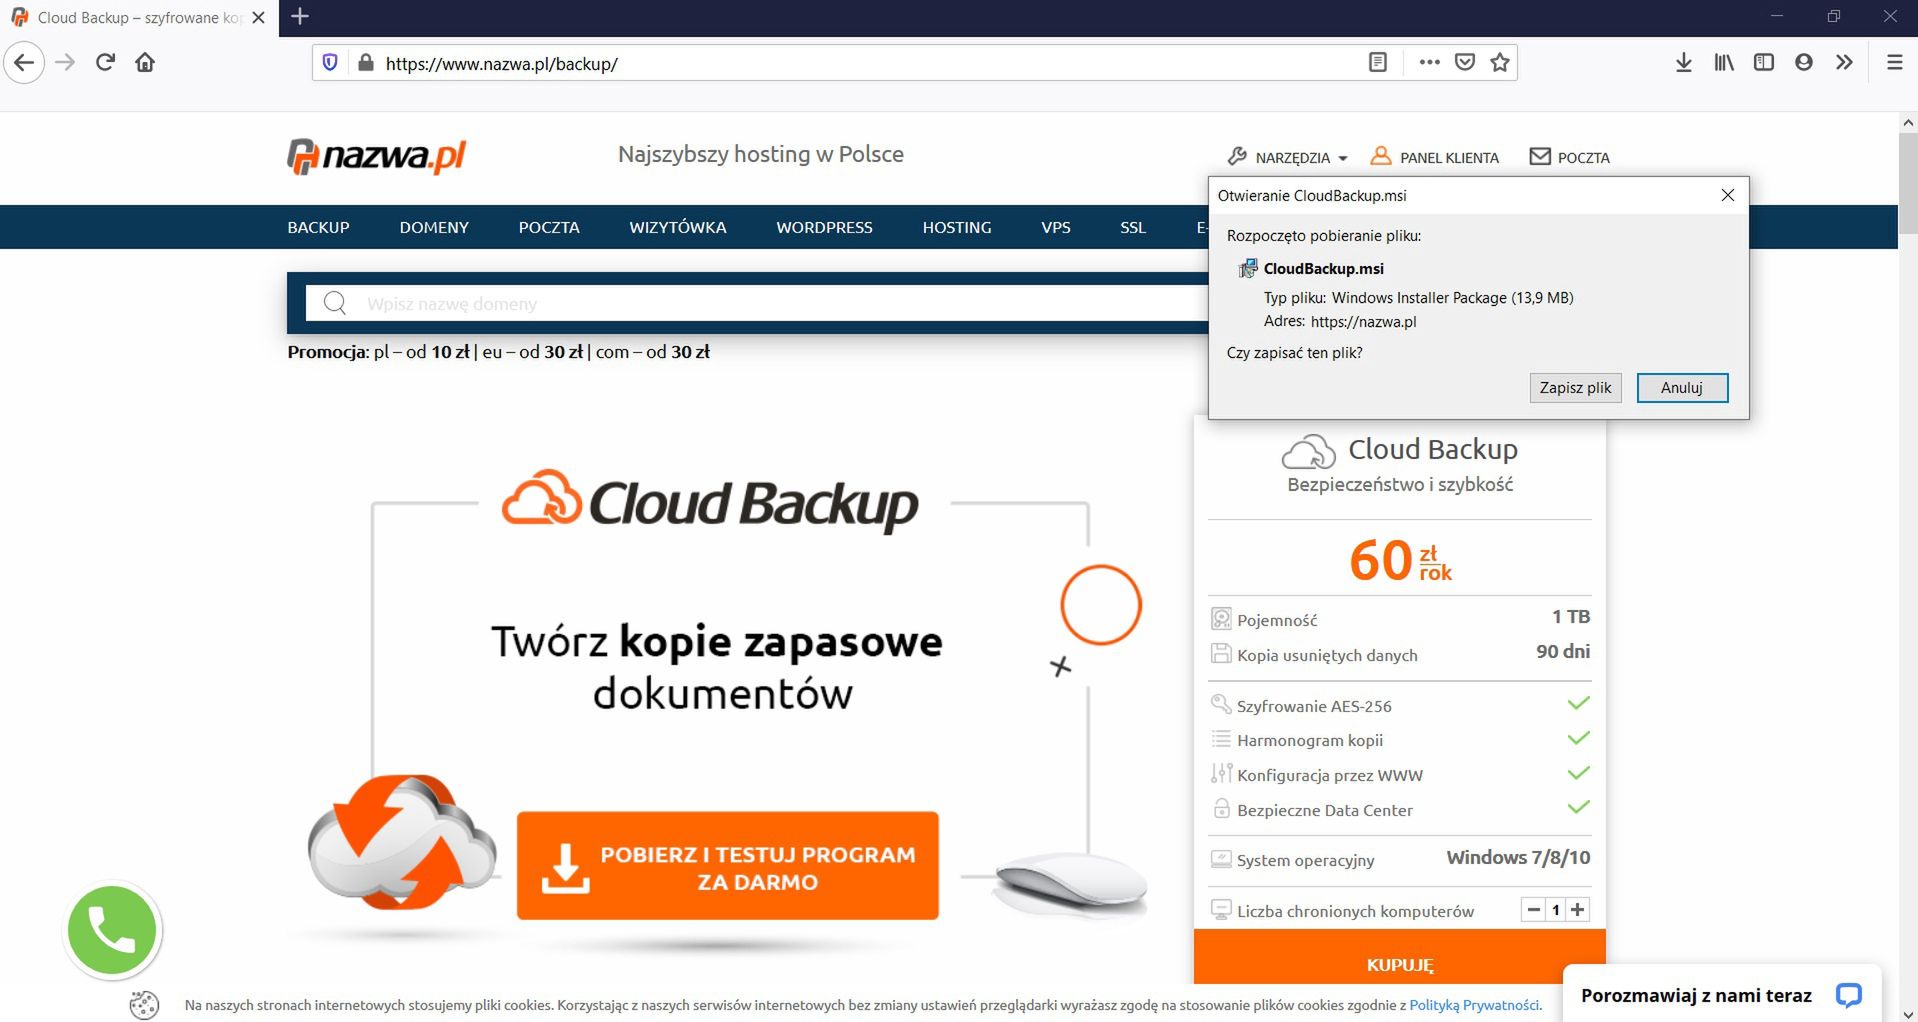
Task: Open POCZTA webmail link in header
Action: tap(1570, 157)
